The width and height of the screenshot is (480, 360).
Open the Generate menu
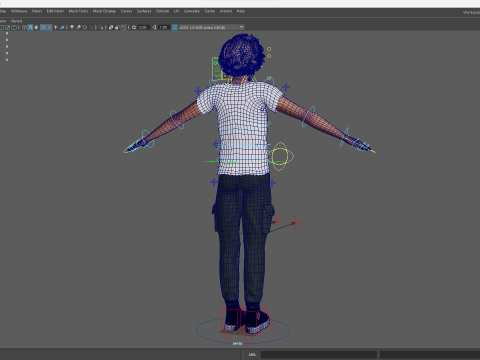[x=192, y=11]
